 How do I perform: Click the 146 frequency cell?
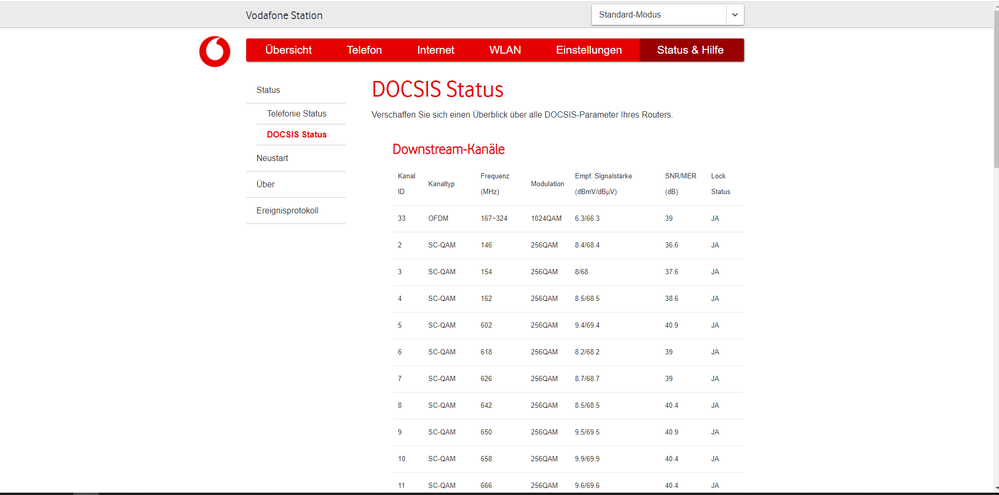[x=486, y=245]
